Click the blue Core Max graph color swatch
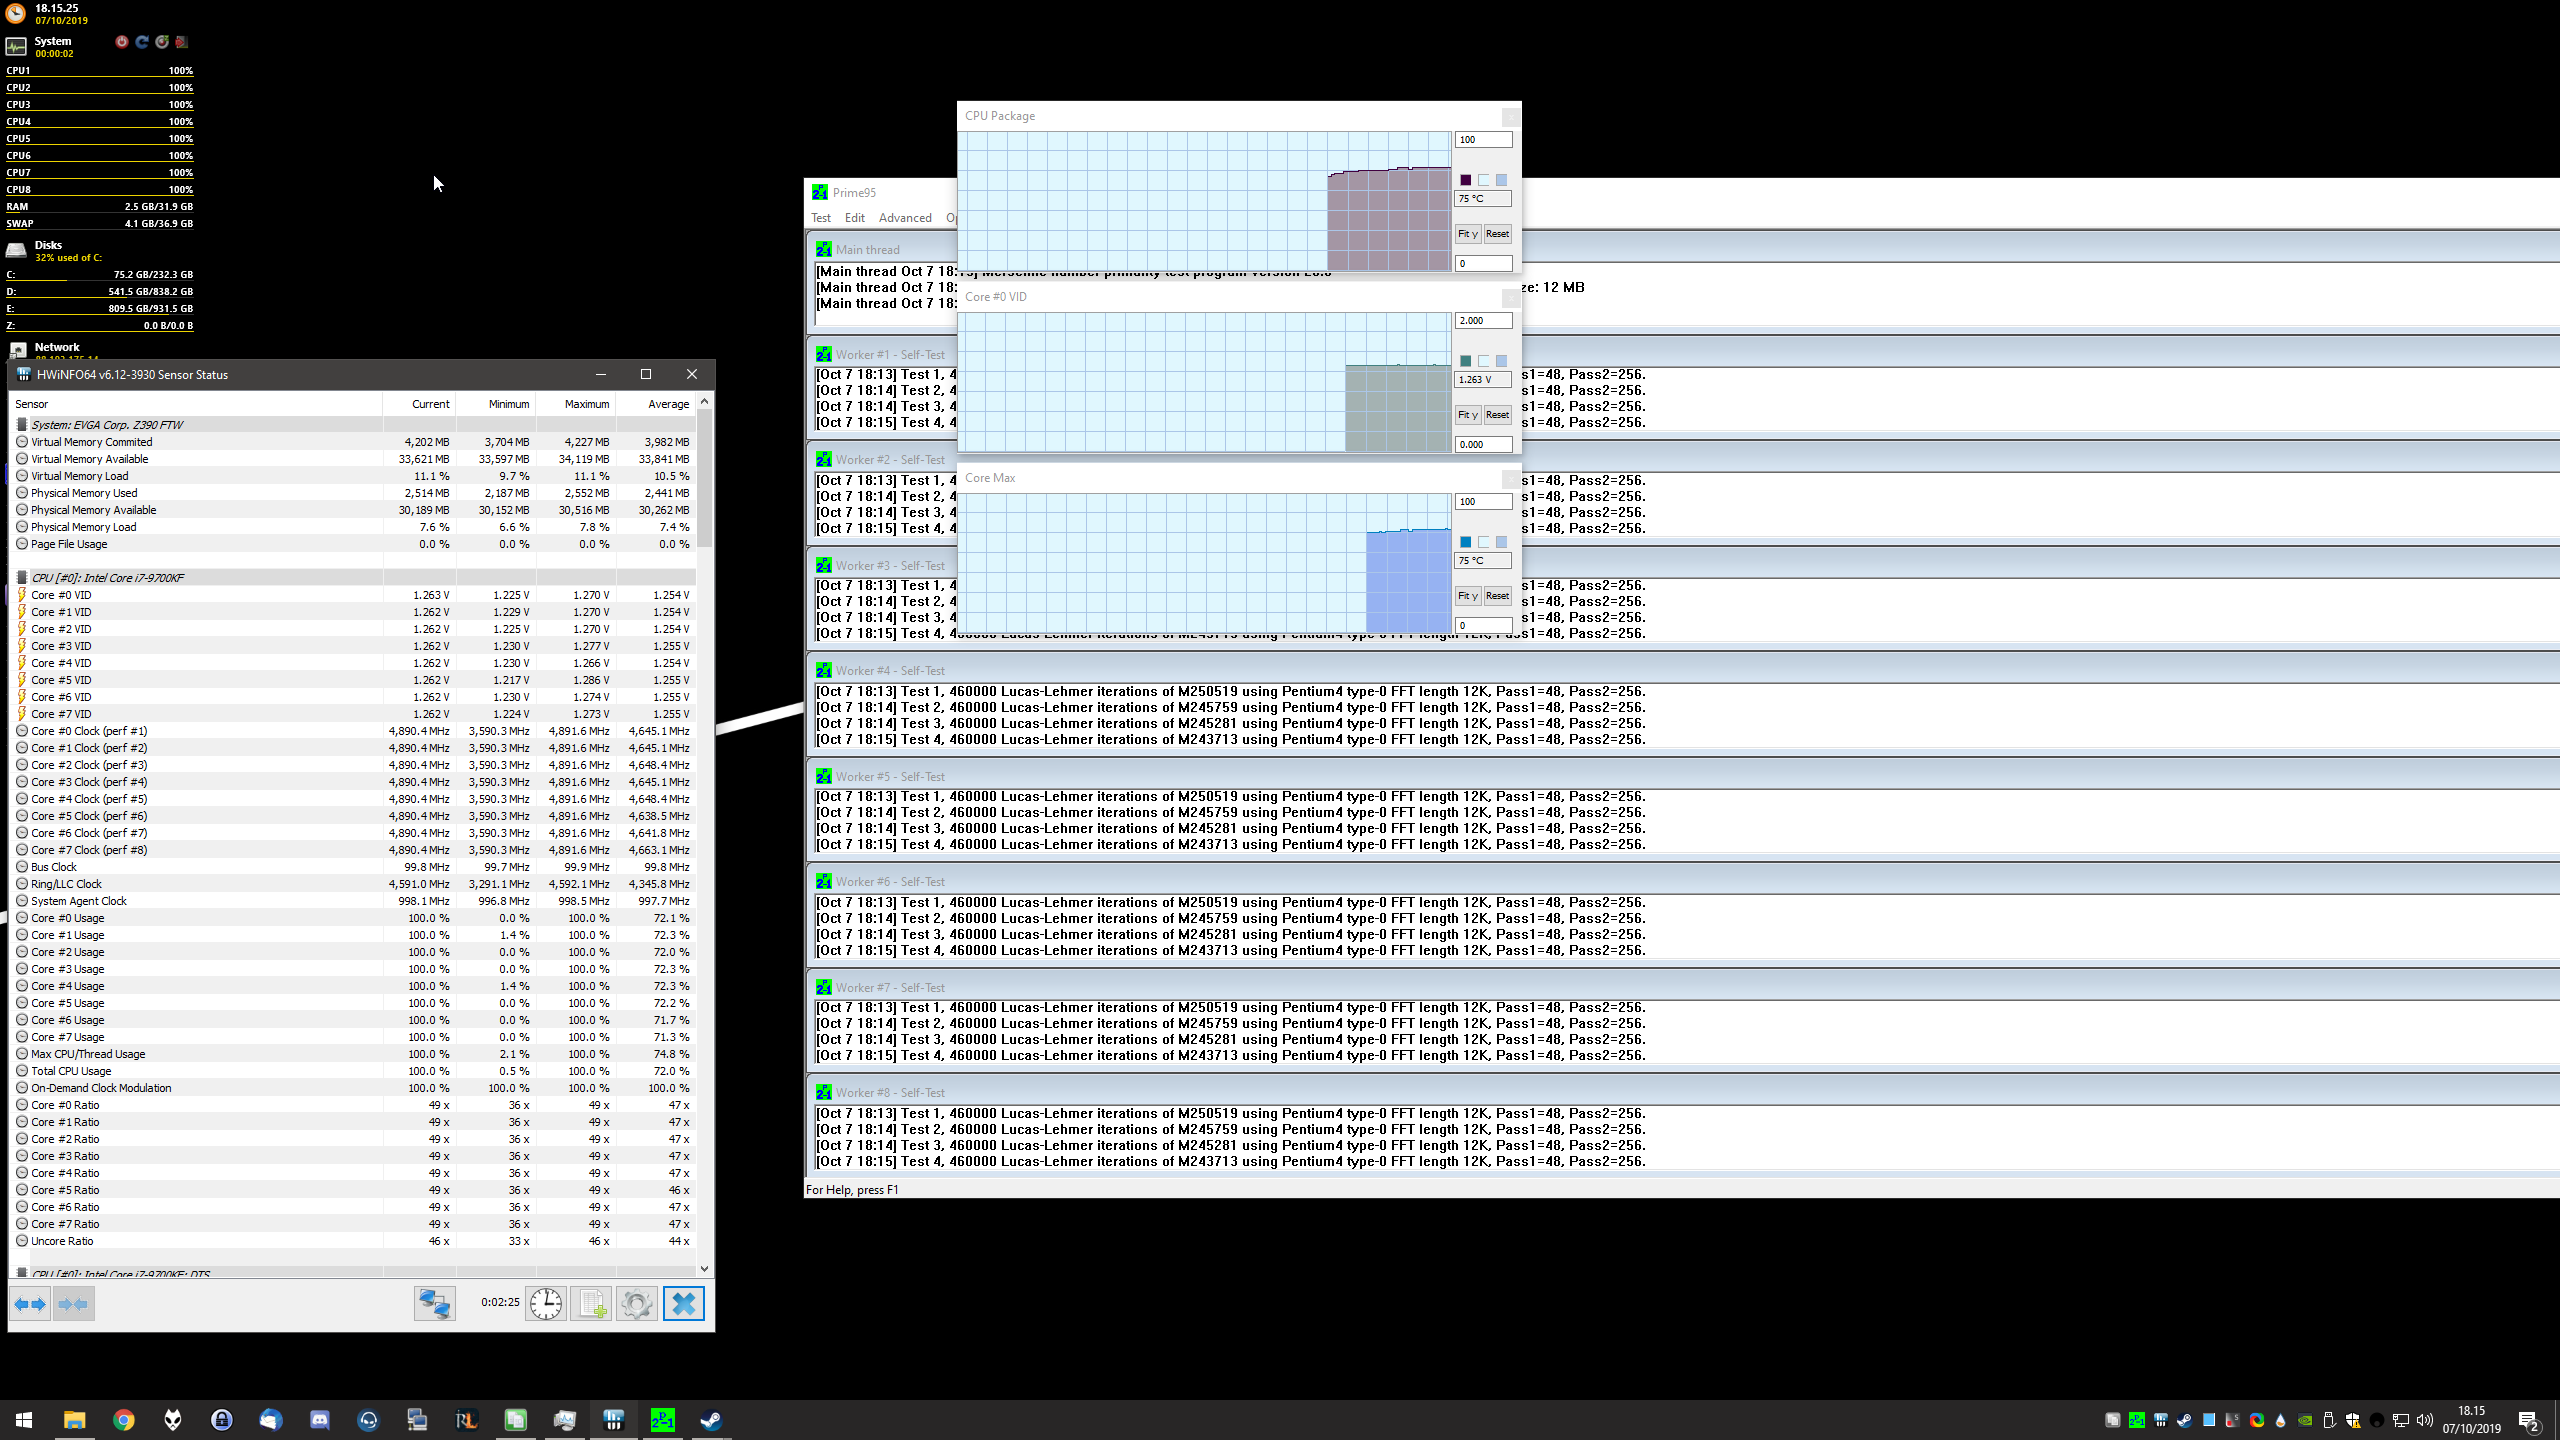 point(1466,542)
